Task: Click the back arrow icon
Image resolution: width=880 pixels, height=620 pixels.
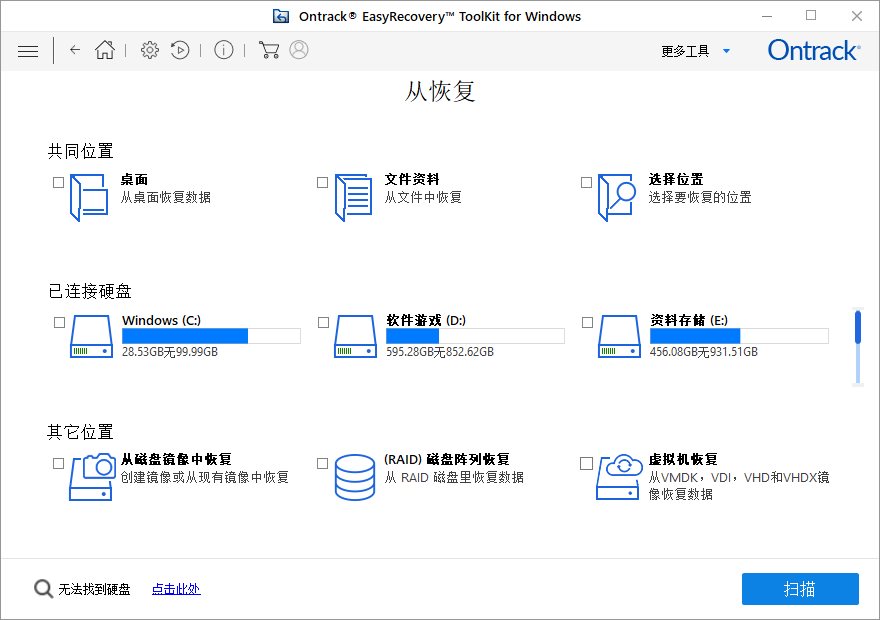Action: 75,50
